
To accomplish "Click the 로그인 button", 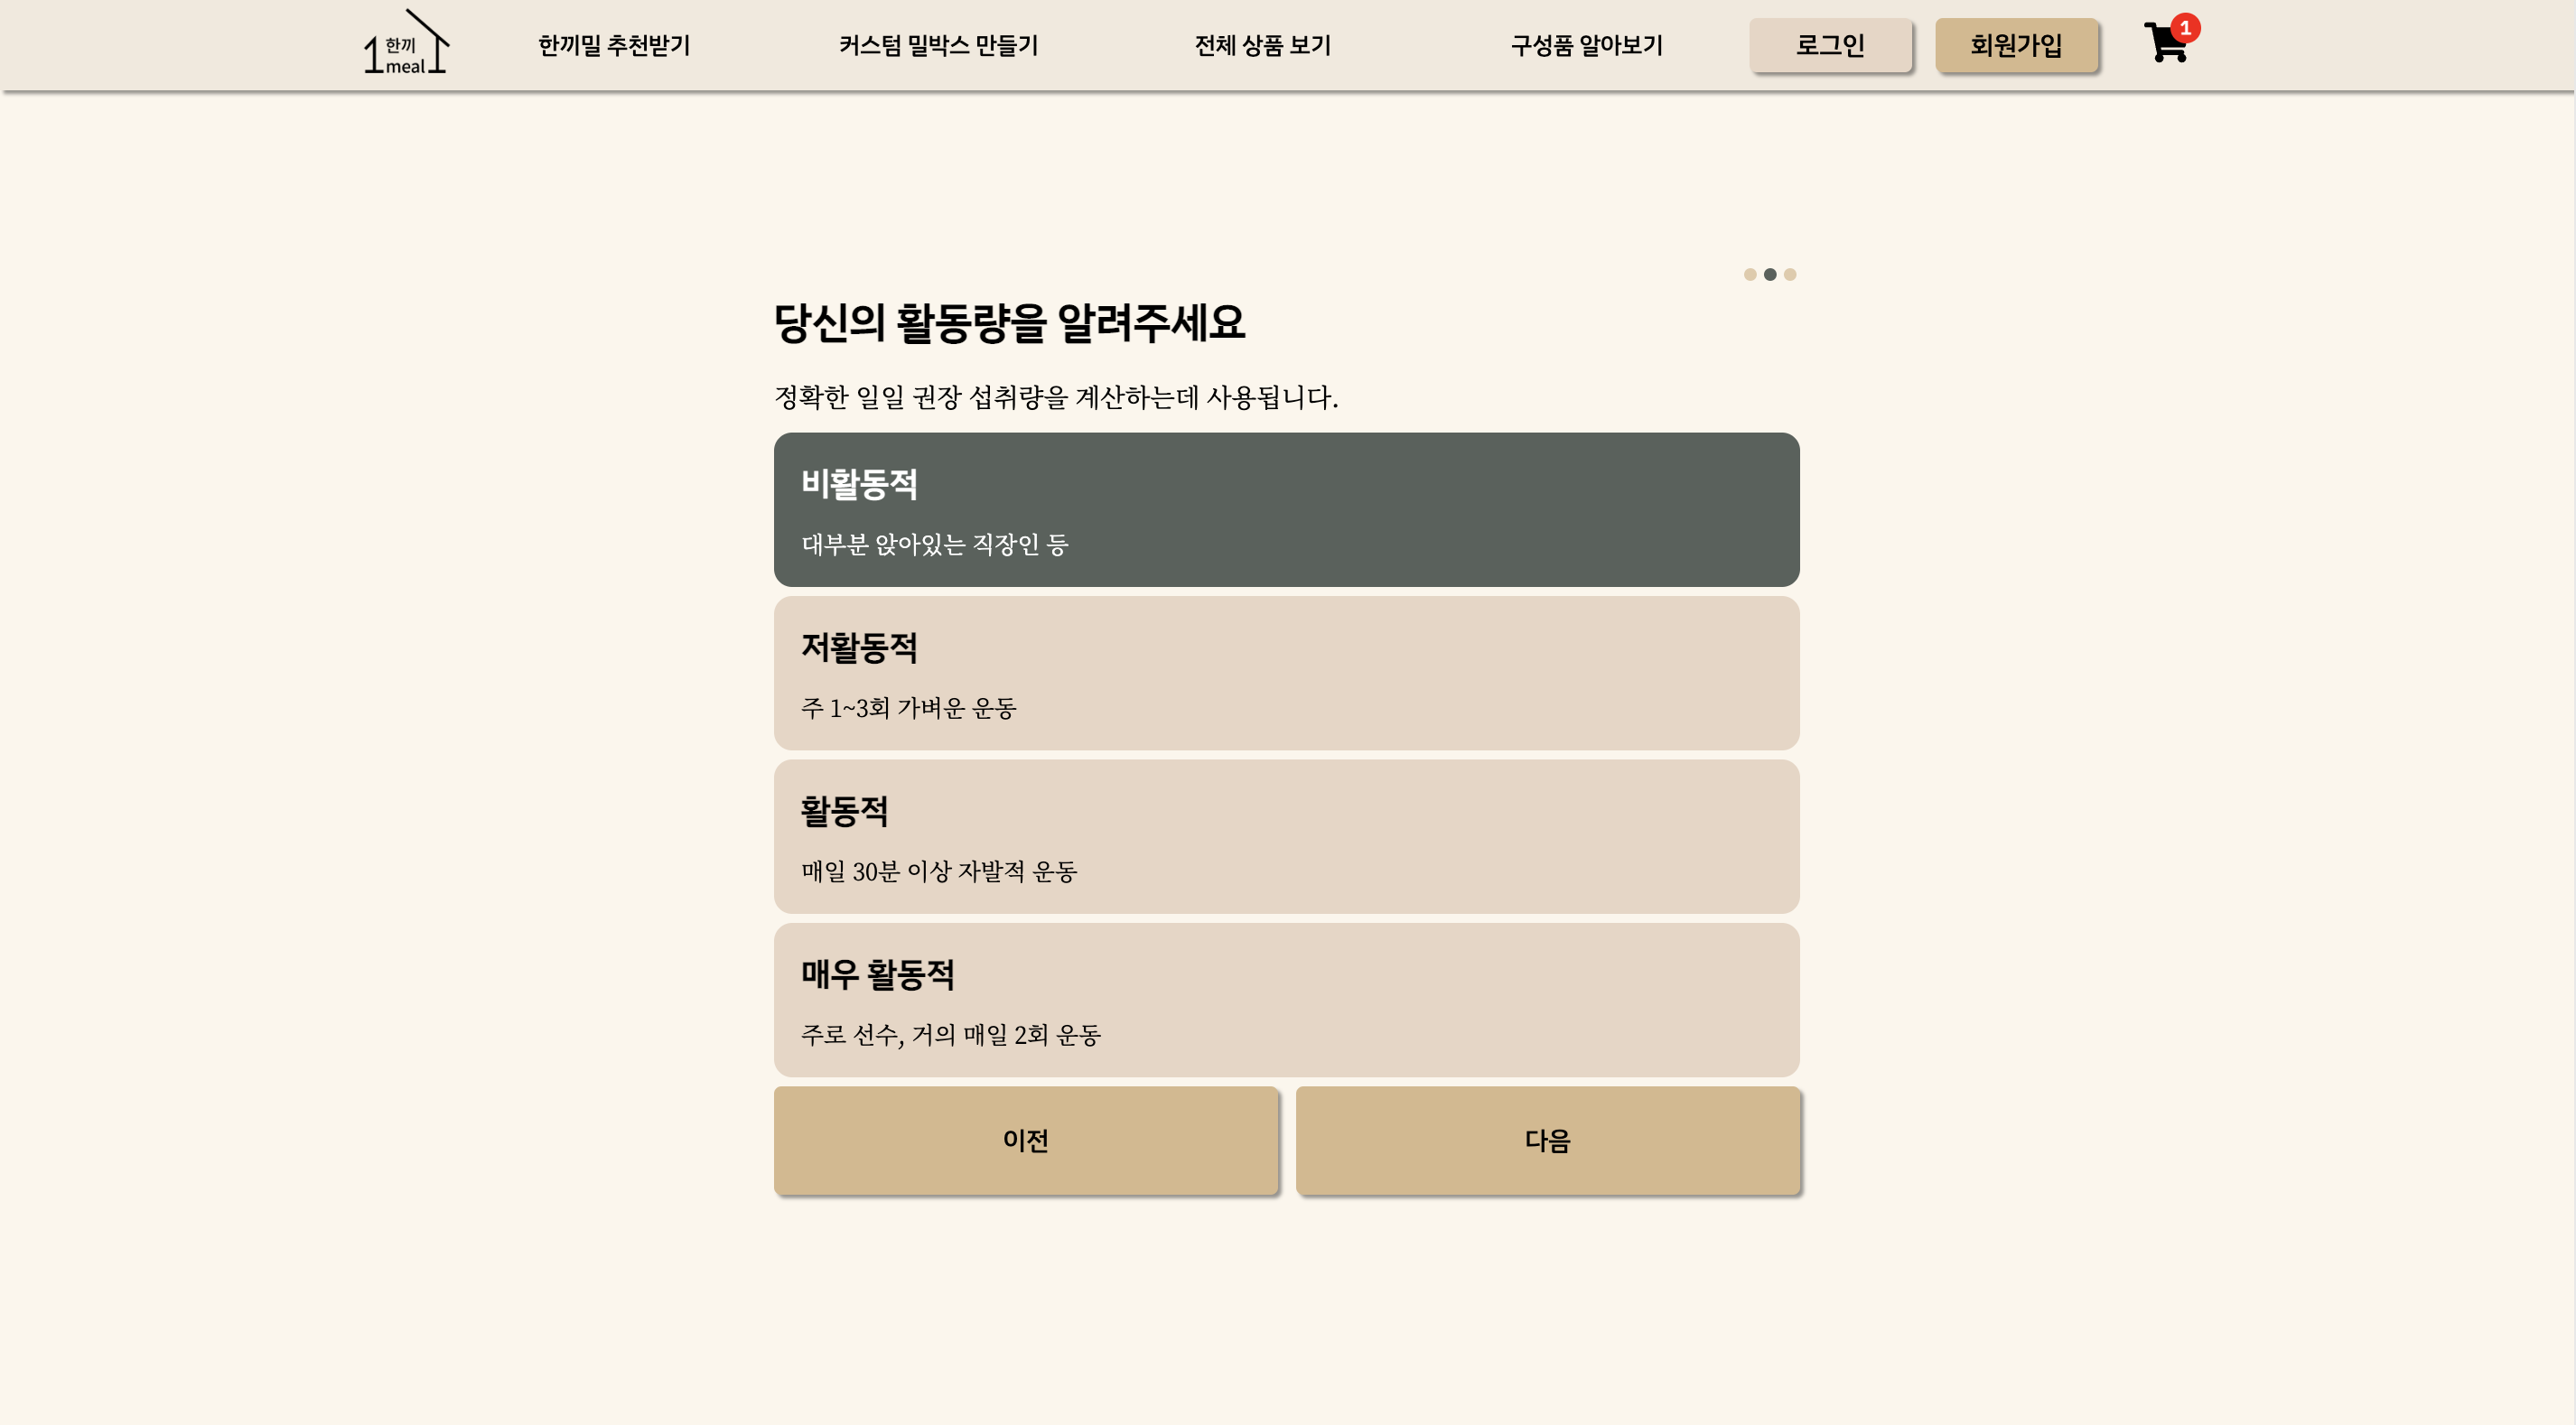I will (1830, 45).
